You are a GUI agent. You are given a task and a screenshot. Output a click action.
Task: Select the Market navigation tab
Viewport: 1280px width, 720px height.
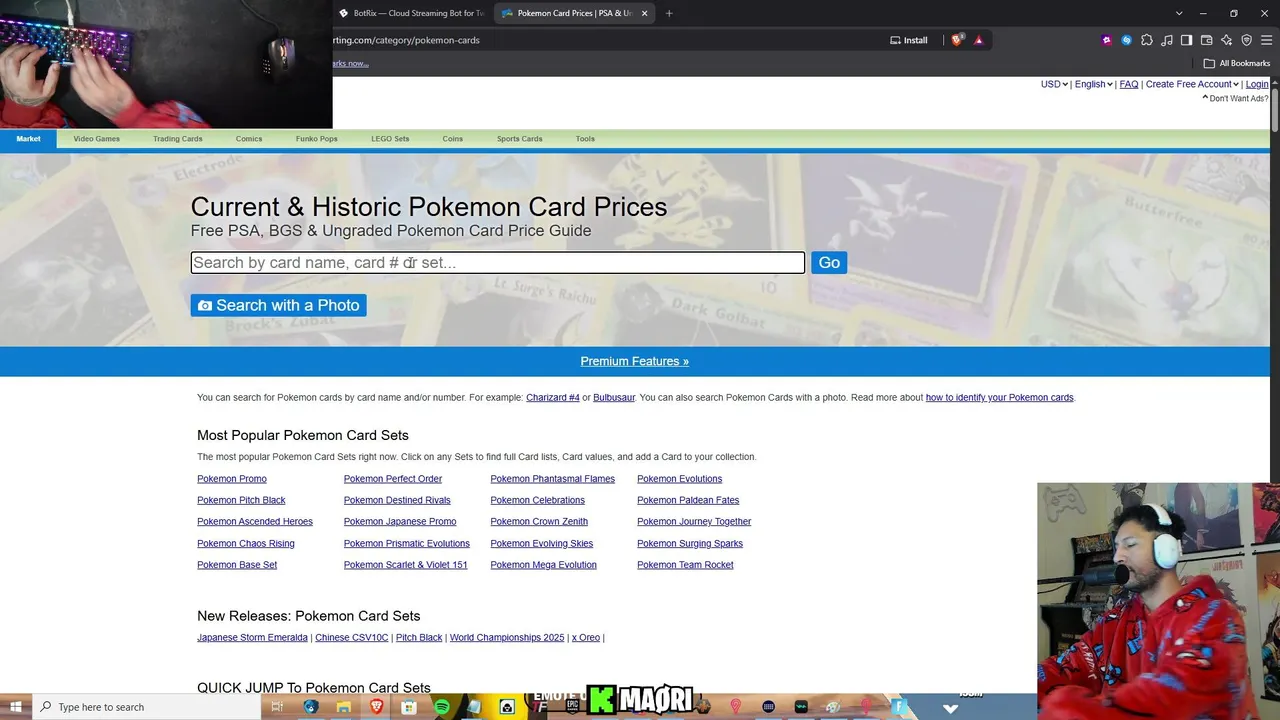(28, 139)
